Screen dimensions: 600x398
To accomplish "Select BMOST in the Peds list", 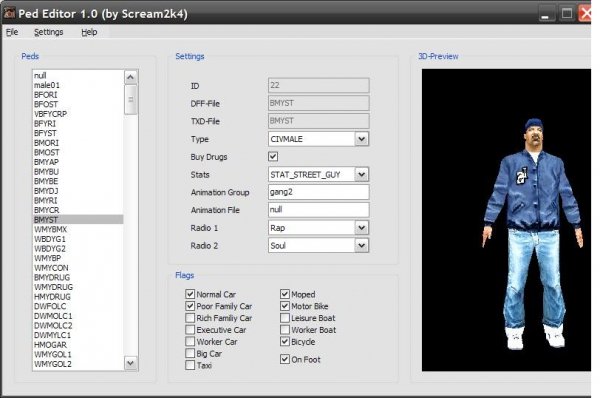I will pos(78,152).
